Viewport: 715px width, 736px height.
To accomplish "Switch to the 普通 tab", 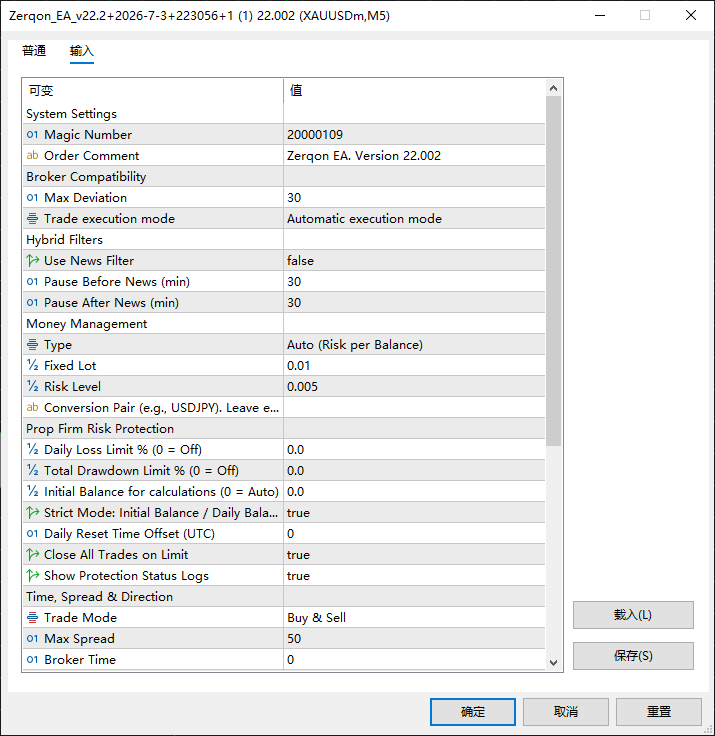I will pyautogui.click(x=34, y=51).
